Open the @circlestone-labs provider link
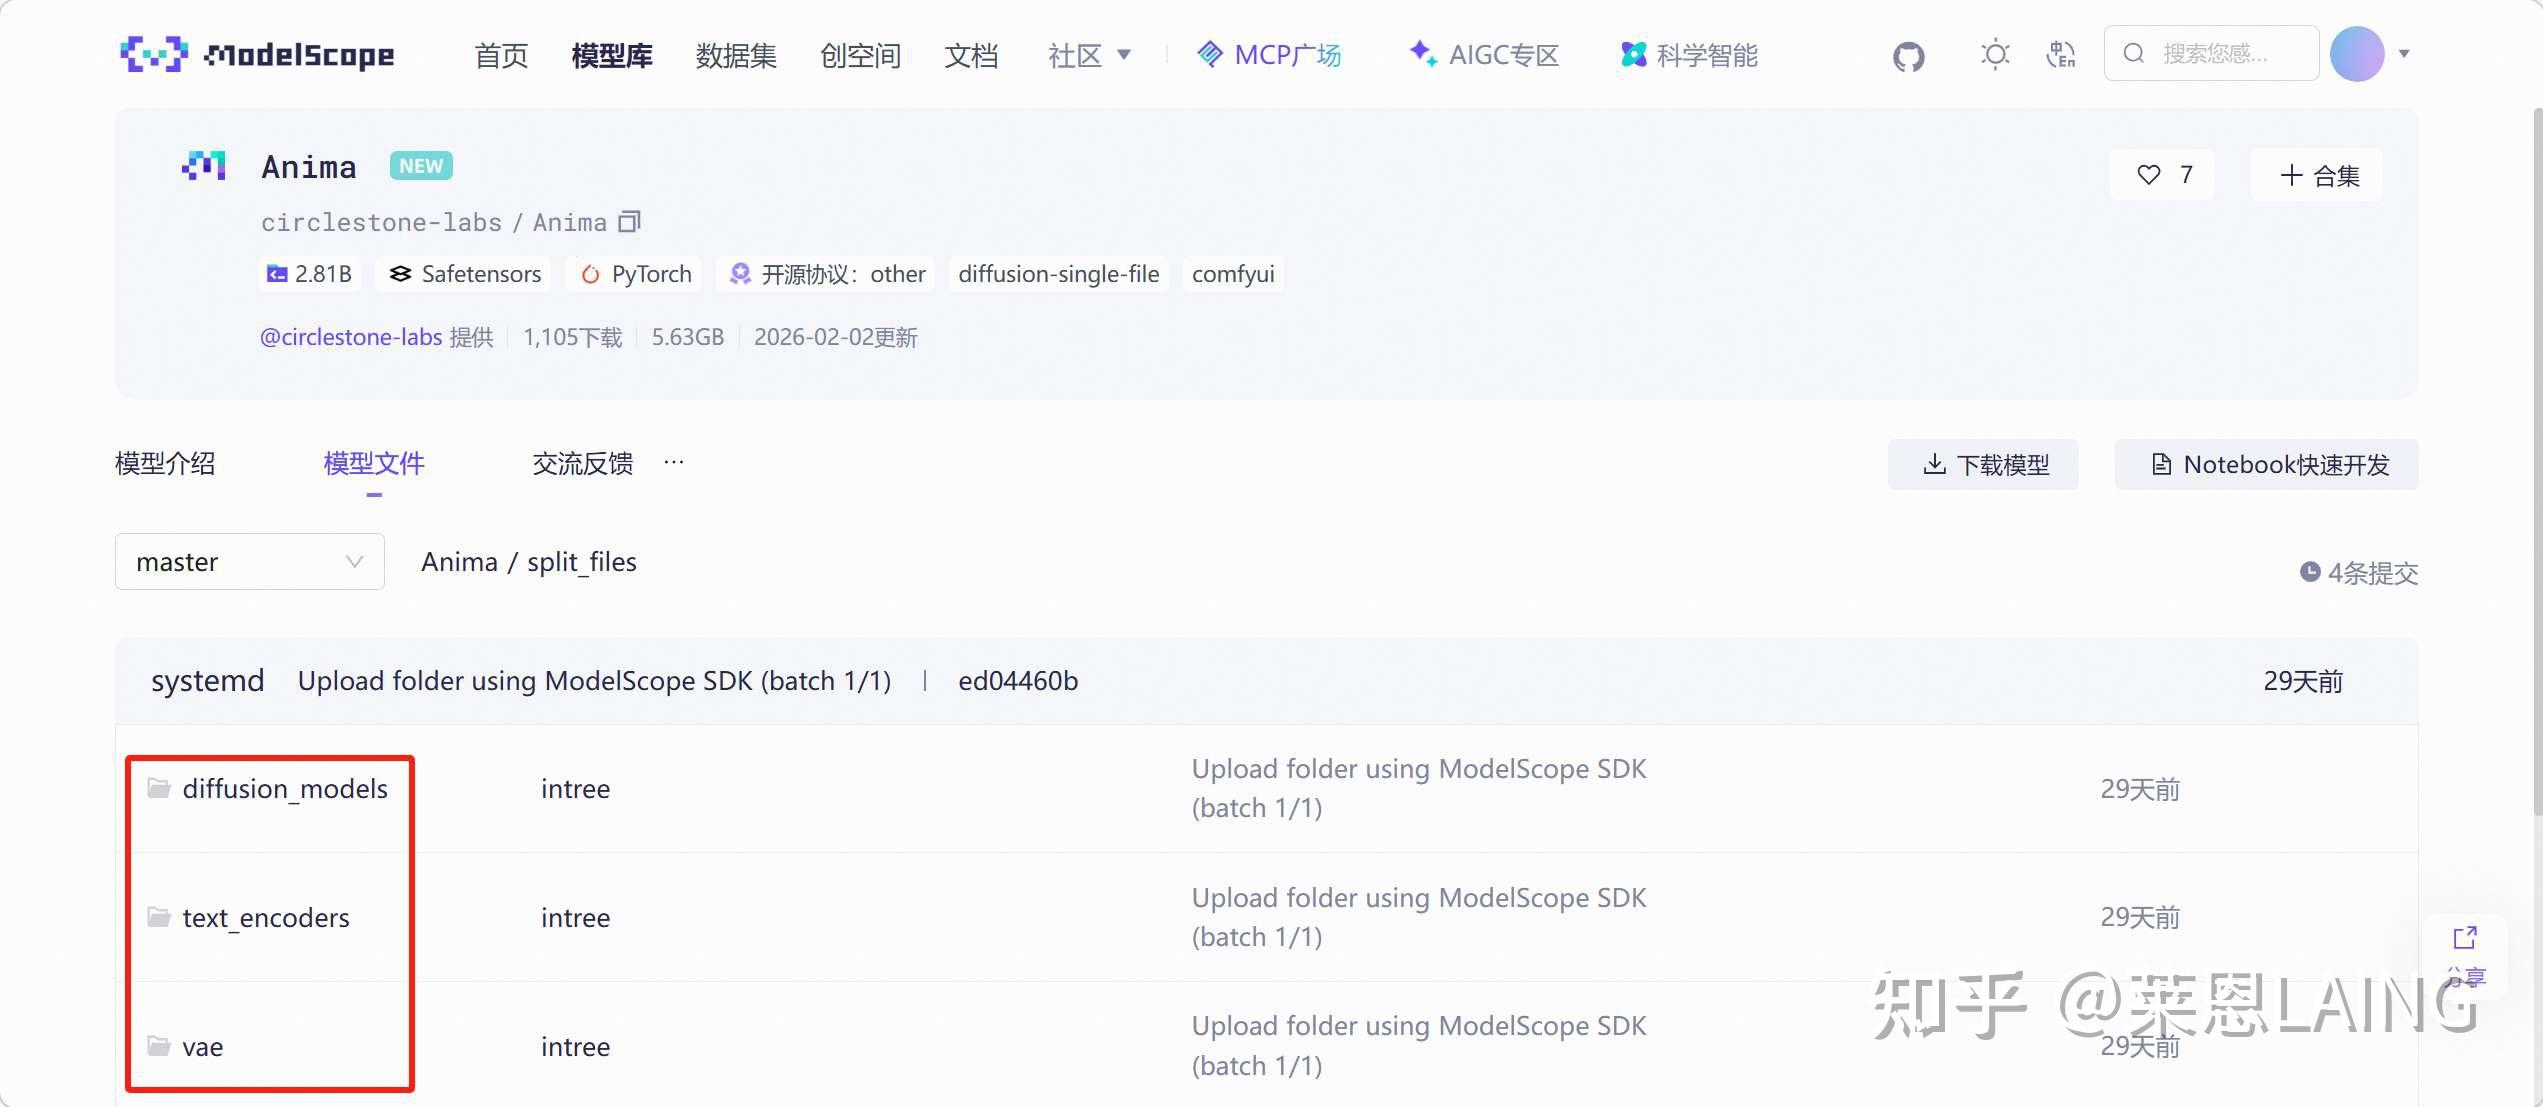Viewport: 2543px width, 1107px height. click(x=351, y=337)
